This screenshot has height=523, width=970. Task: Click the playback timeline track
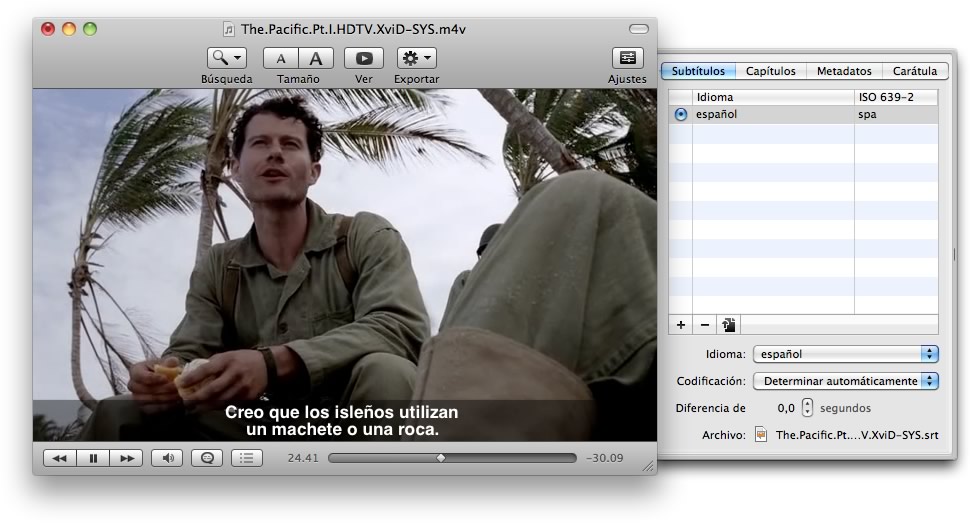point(452,458)
